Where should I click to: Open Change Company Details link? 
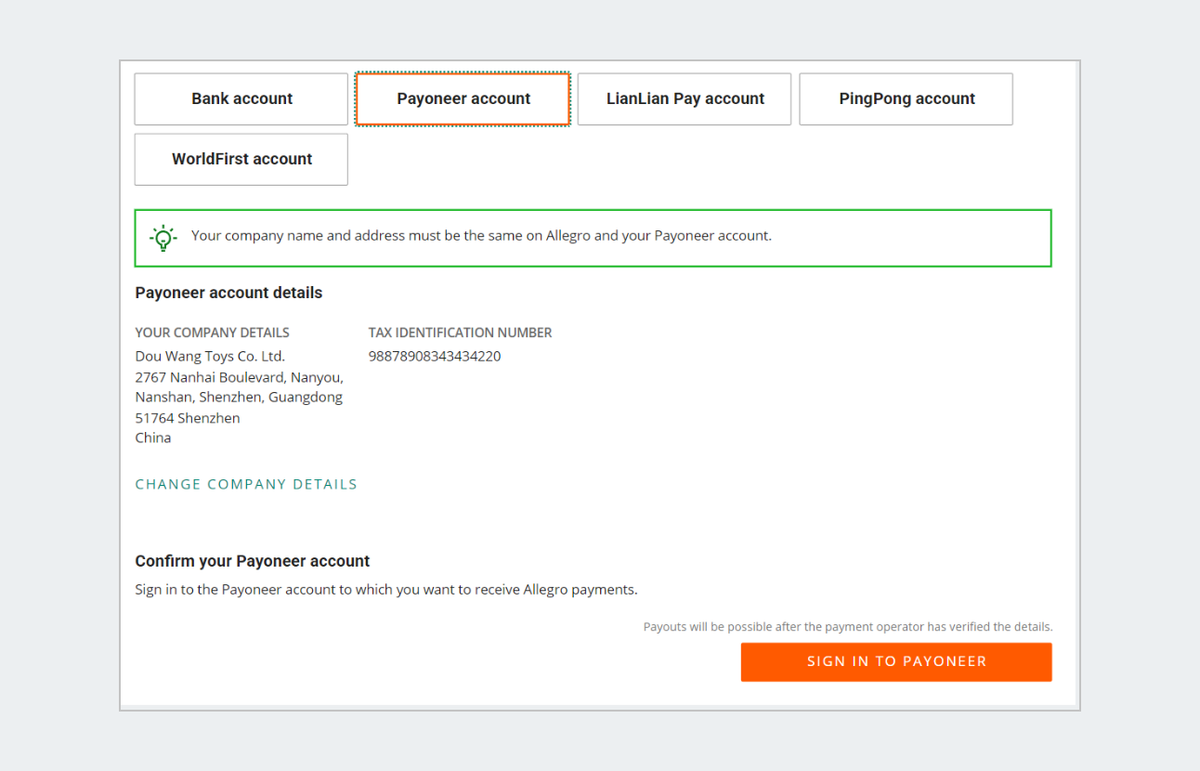[x=246, y=484]
